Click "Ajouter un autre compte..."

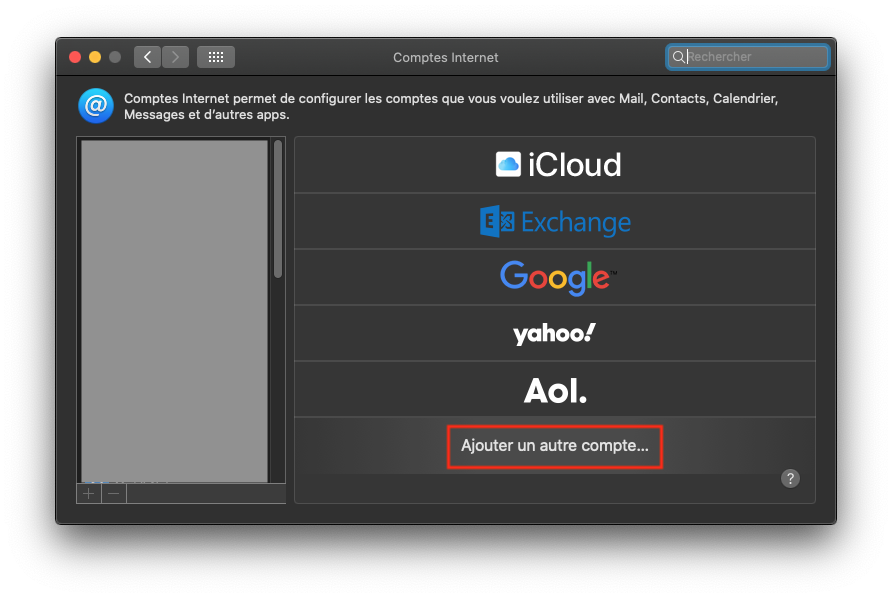click(555, 446)
